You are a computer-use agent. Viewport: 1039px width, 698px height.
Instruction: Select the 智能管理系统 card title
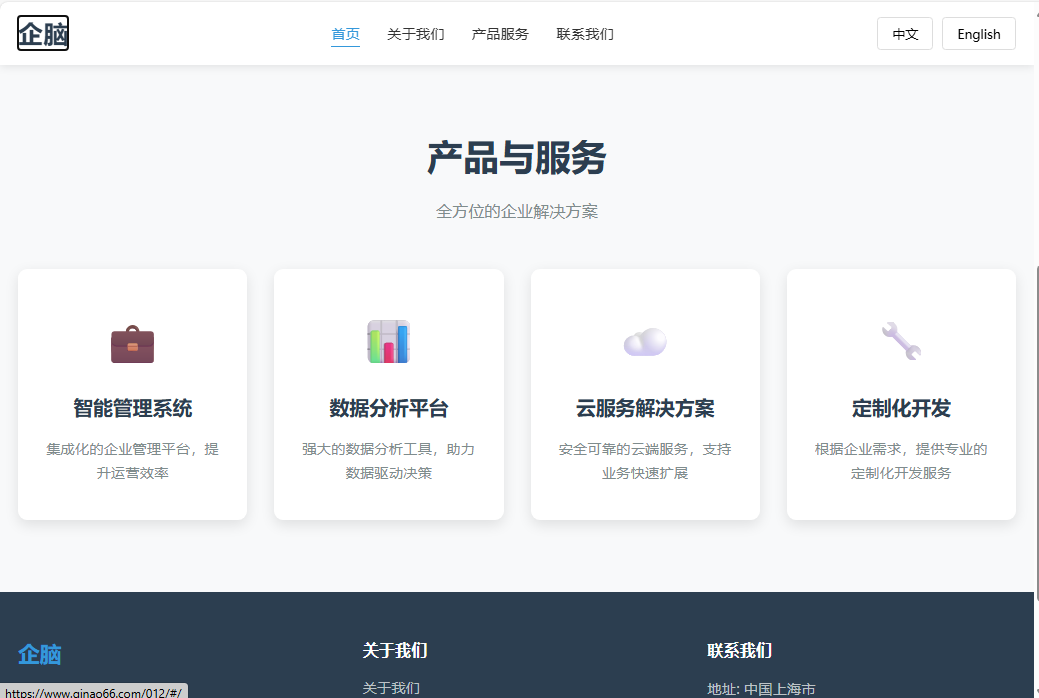coord(132,409)
